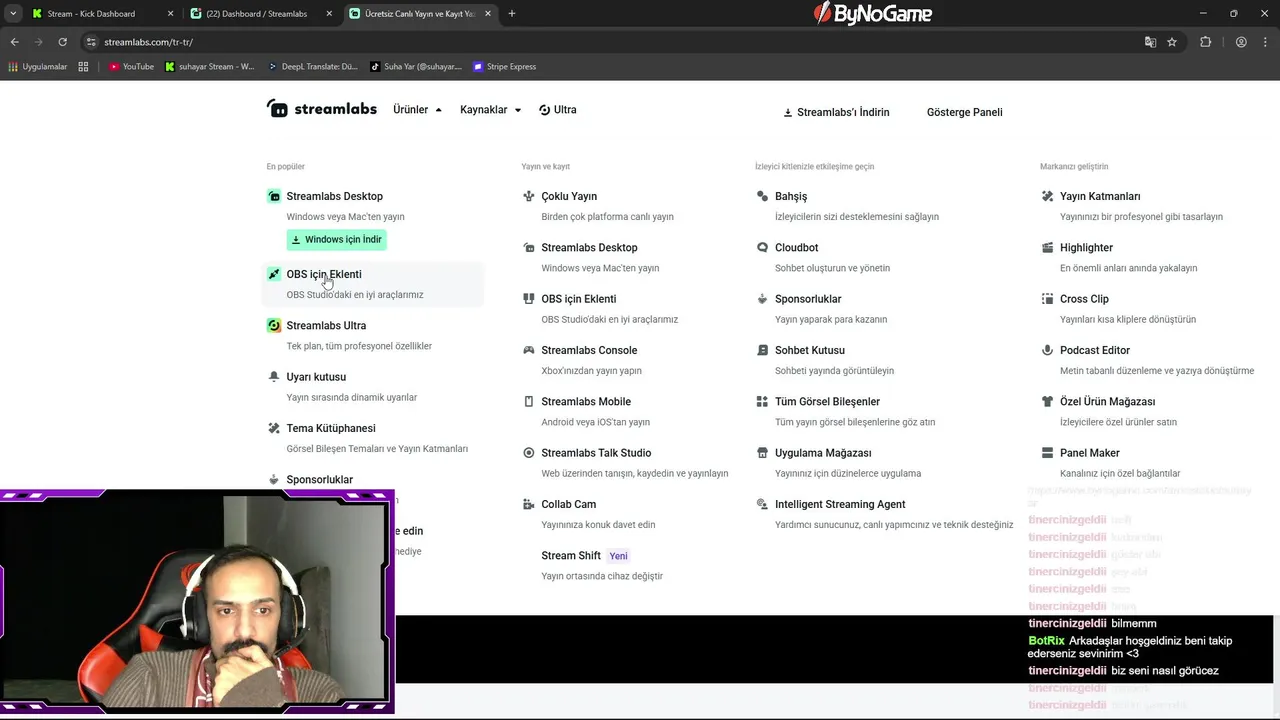This screenshot has height=720, width=1280.
Task: Collapse the Ürünler dropdown menu
Action: (417, 110)
